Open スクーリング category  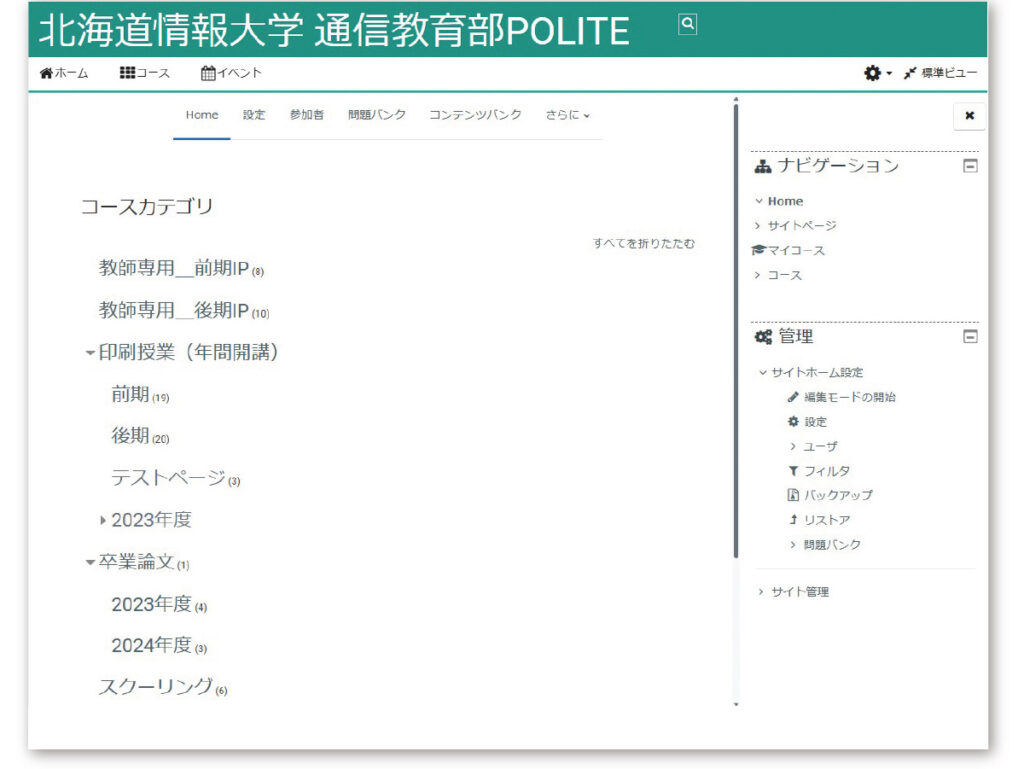click(155, 687)
